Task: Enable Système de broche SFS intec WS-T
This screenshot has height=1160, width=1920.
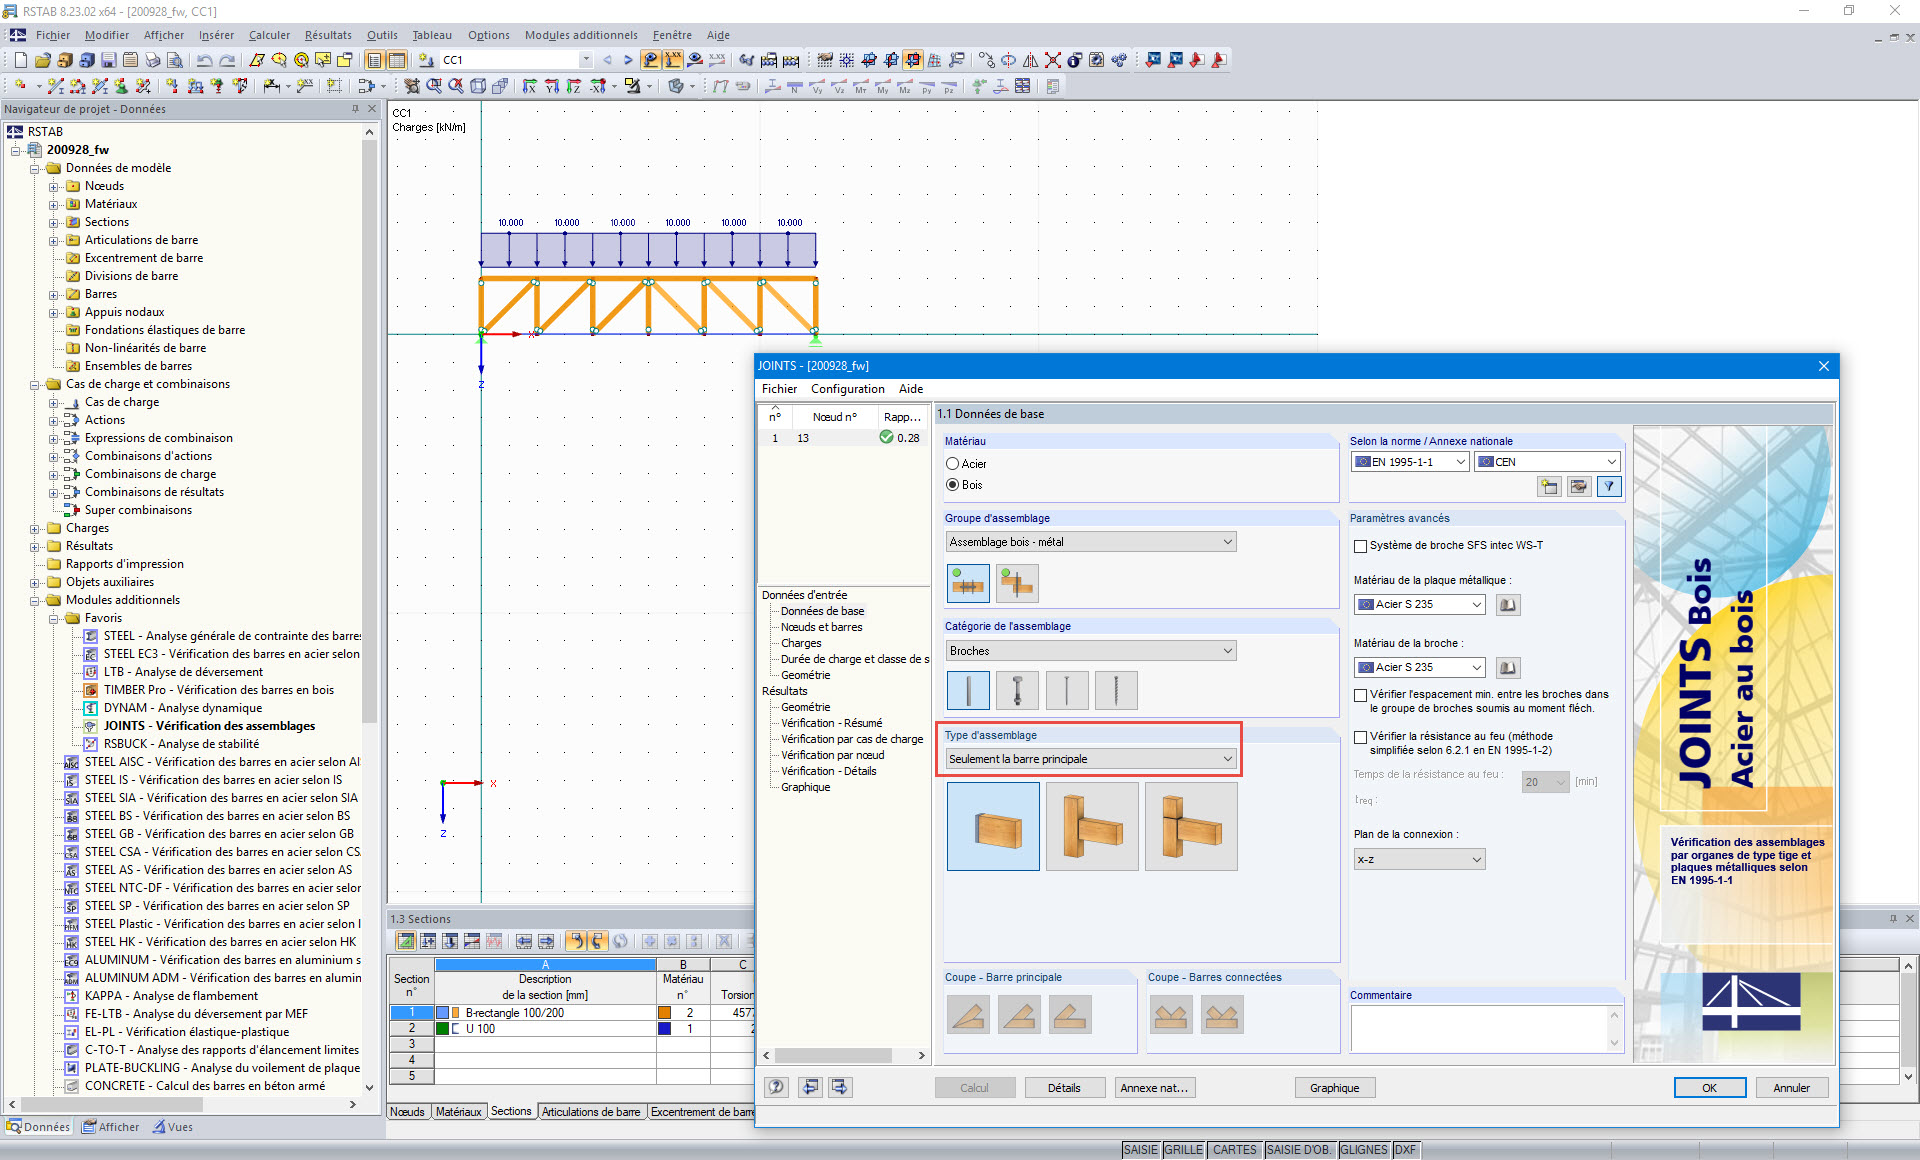Action: point(1360,546)
